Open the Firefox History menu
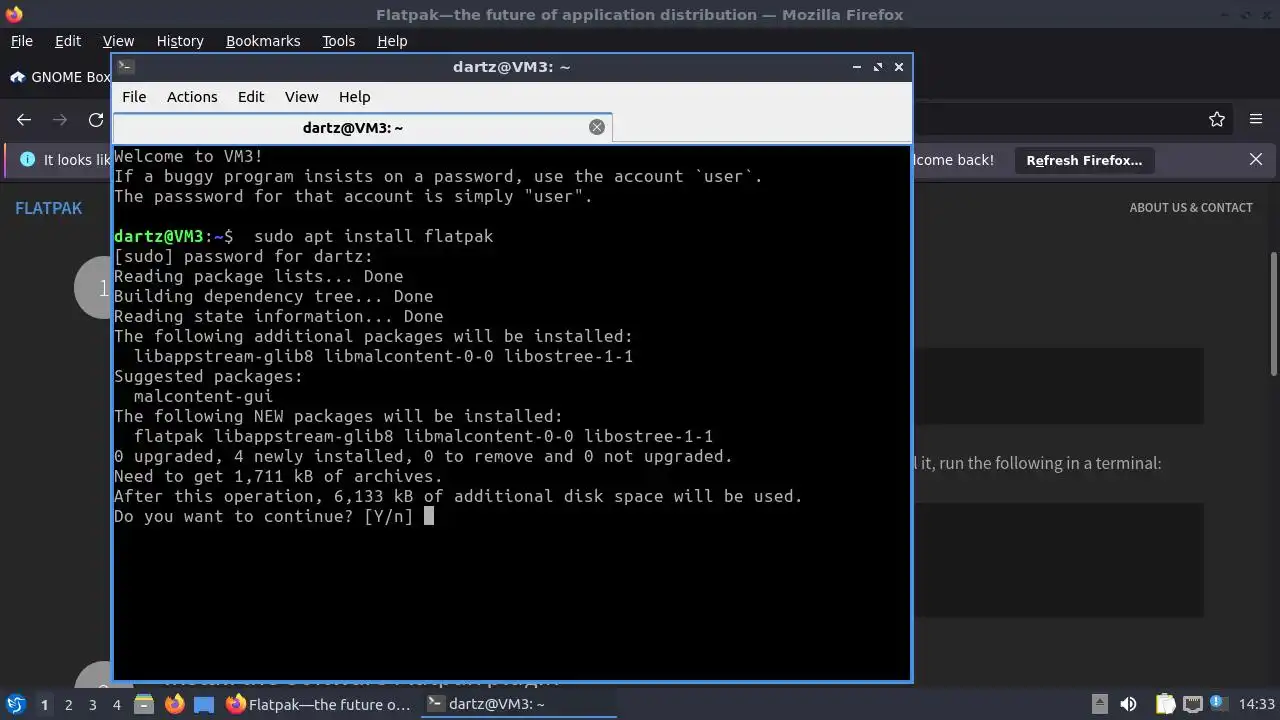1280x720 pixels. pos(180,41)
